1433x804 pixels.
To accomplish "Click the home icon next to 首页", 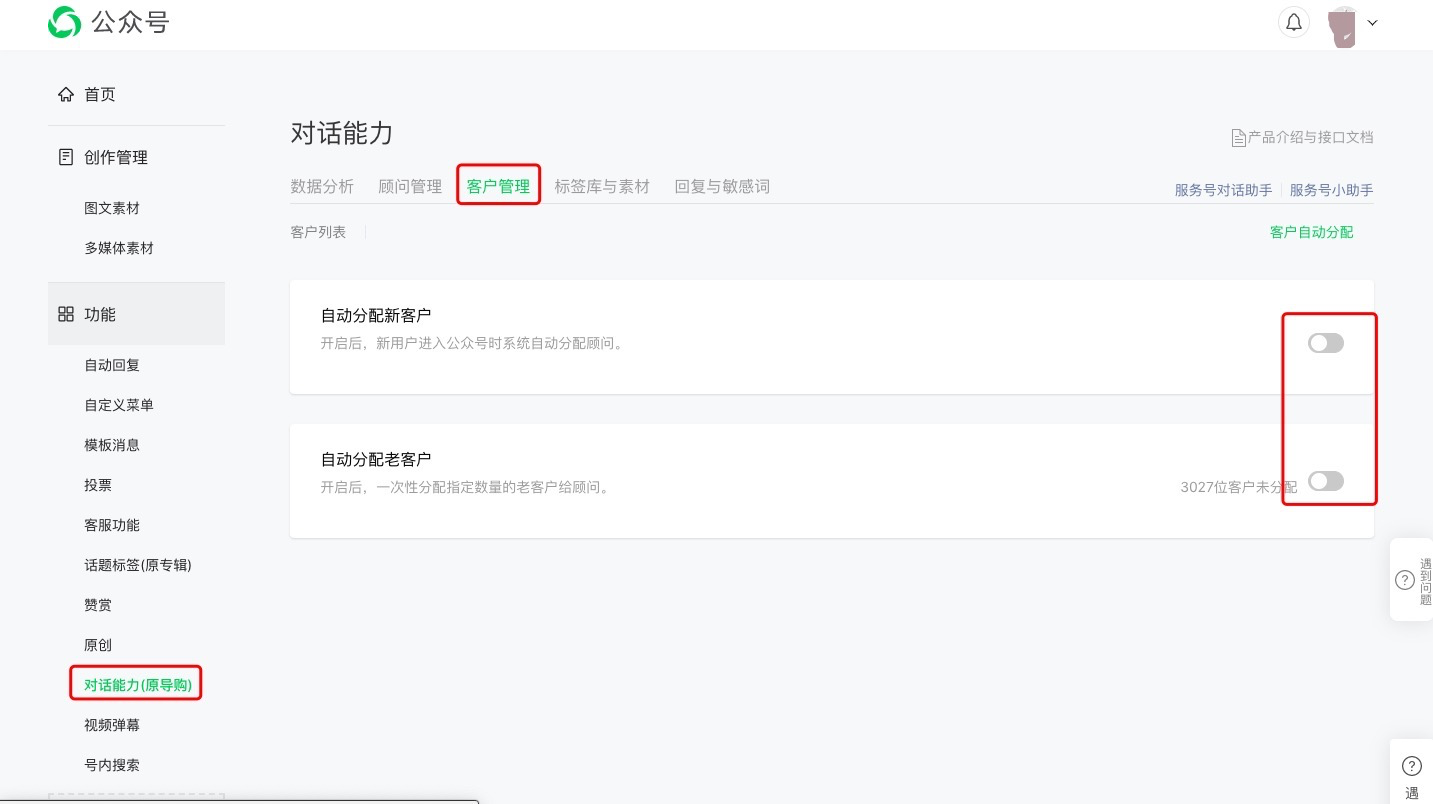I will pos(67,93).
